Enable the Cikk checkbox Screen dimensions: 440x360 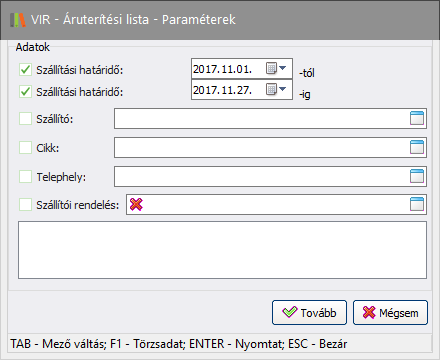coord(25,147)
